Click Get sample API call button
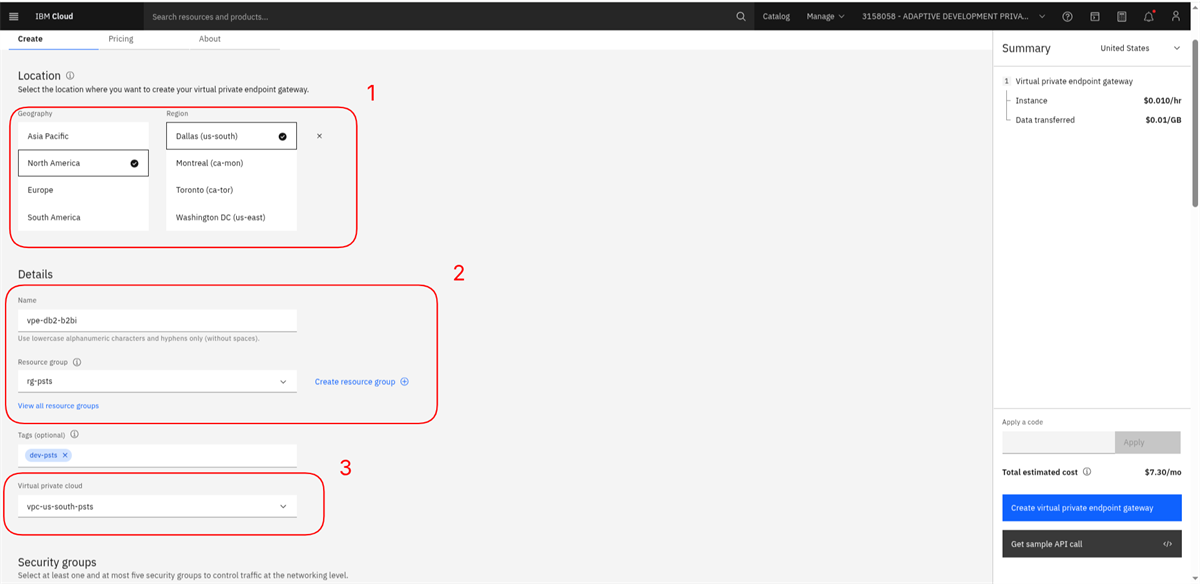Viewport: 1200px width, 584px height. click(x=1091, y=544)
